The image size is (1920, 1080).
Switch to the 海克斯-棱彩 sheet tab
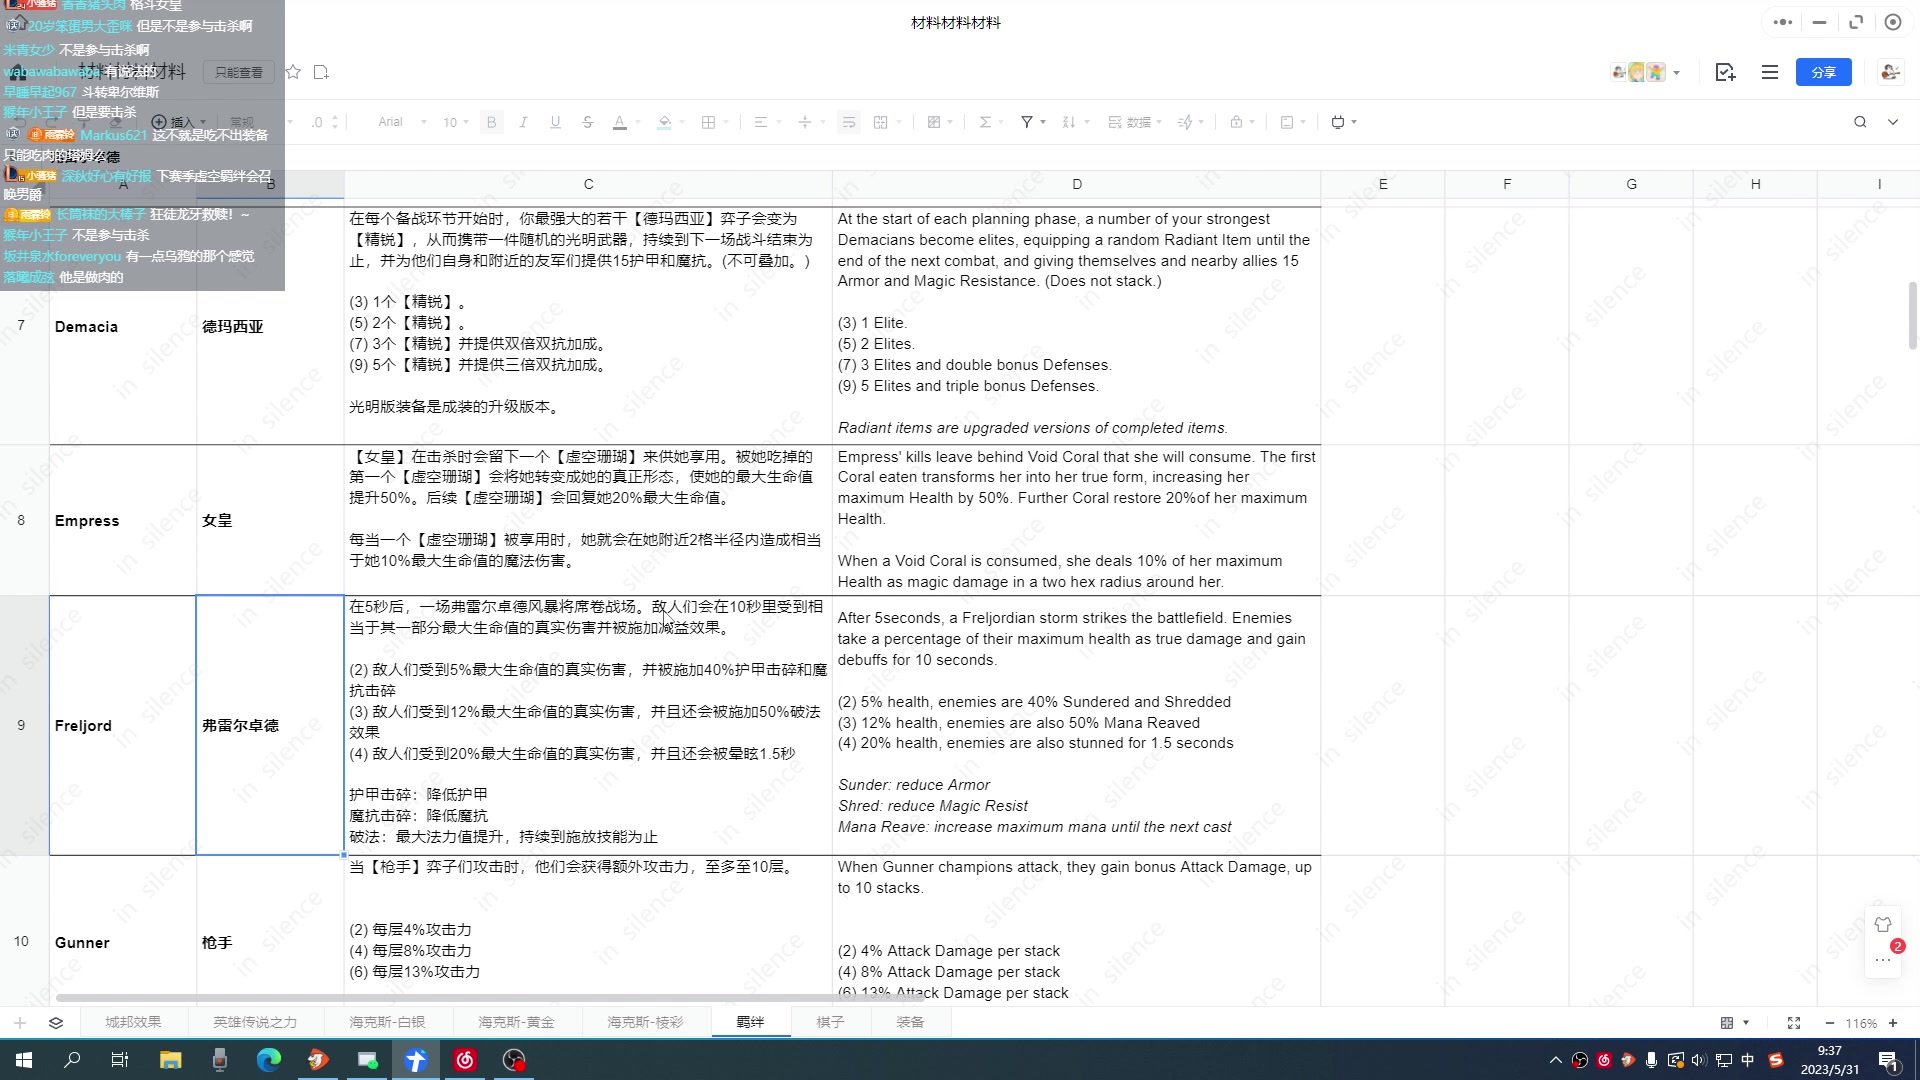pos(645,1022)
